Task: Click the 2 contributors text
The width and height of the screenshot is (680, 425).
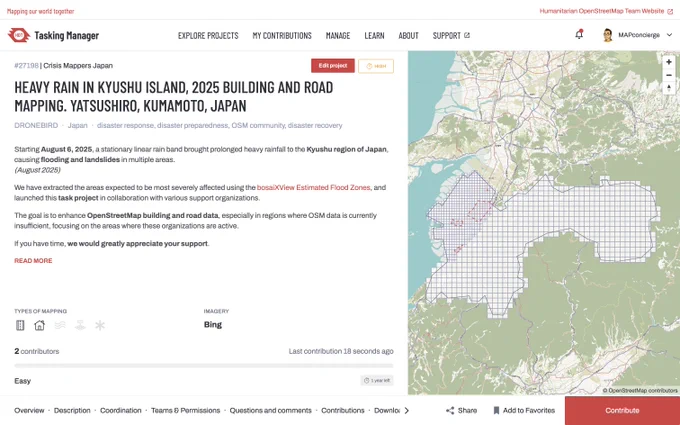Action: click(x=37, y=351)
